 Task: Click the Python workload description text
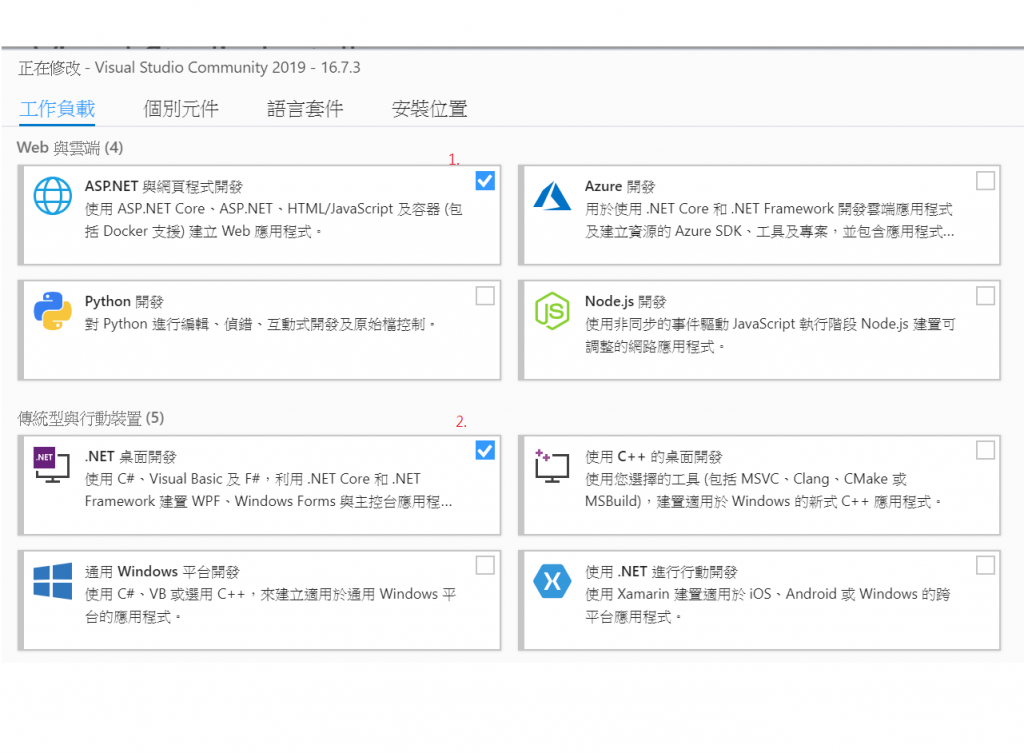pos(259,324)
